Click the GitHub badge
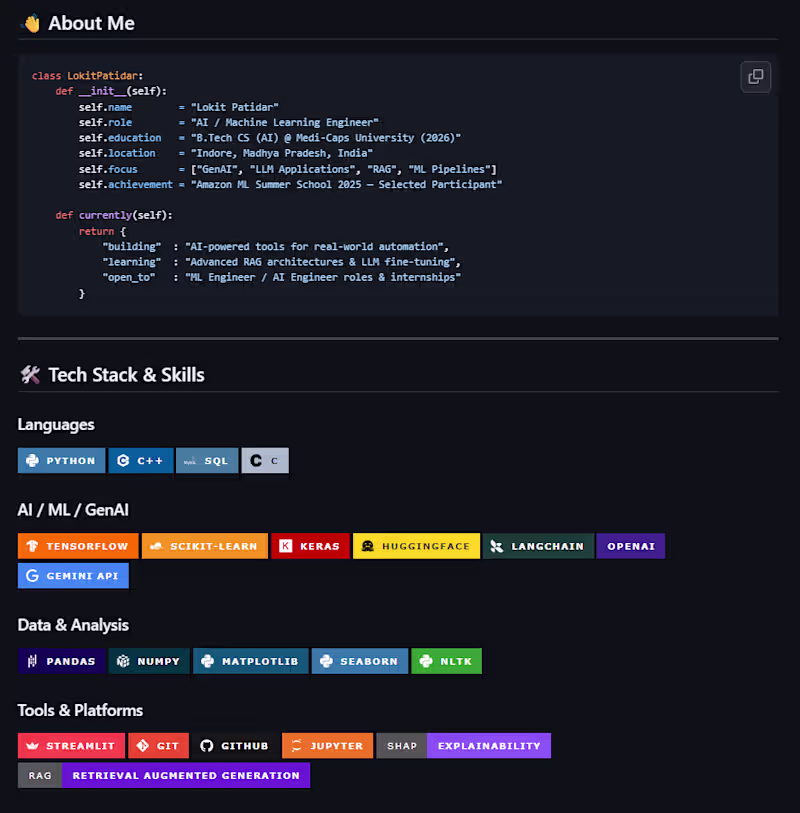800x813 pixels. (x=235, y=746)
